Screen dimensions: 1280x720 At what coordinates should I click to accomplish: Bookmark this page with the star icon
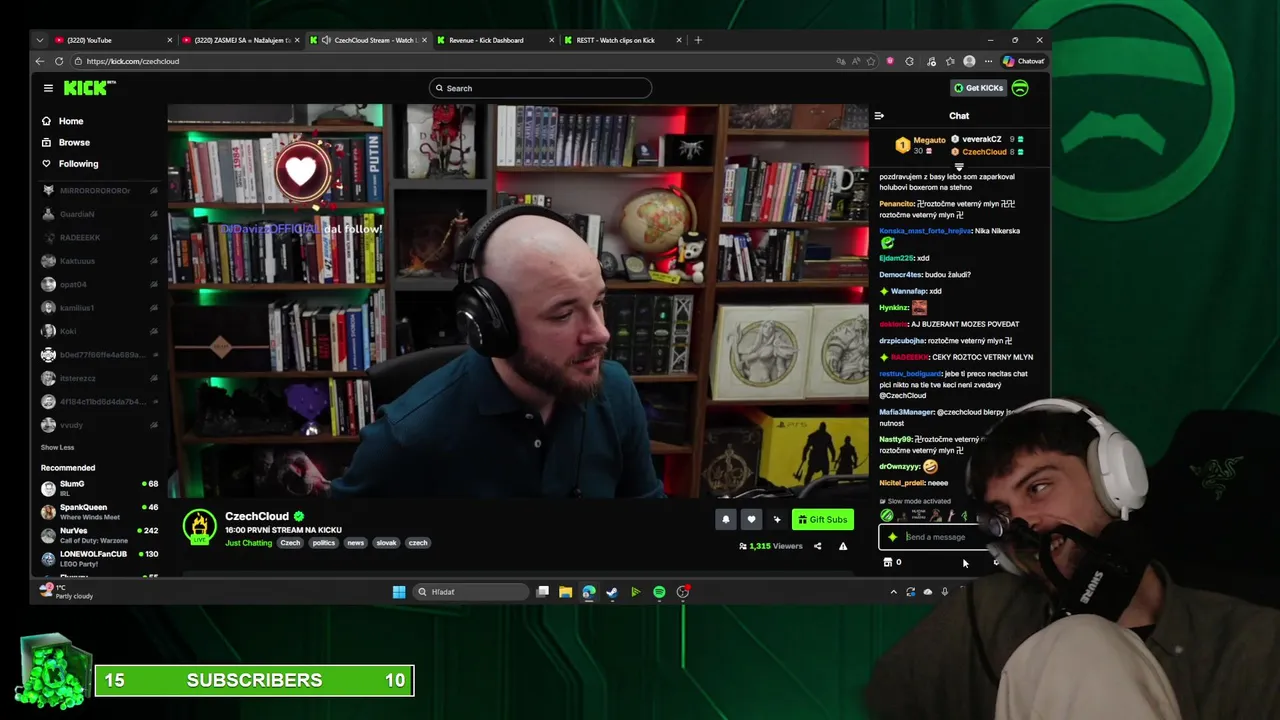click(x=872, y=61)
